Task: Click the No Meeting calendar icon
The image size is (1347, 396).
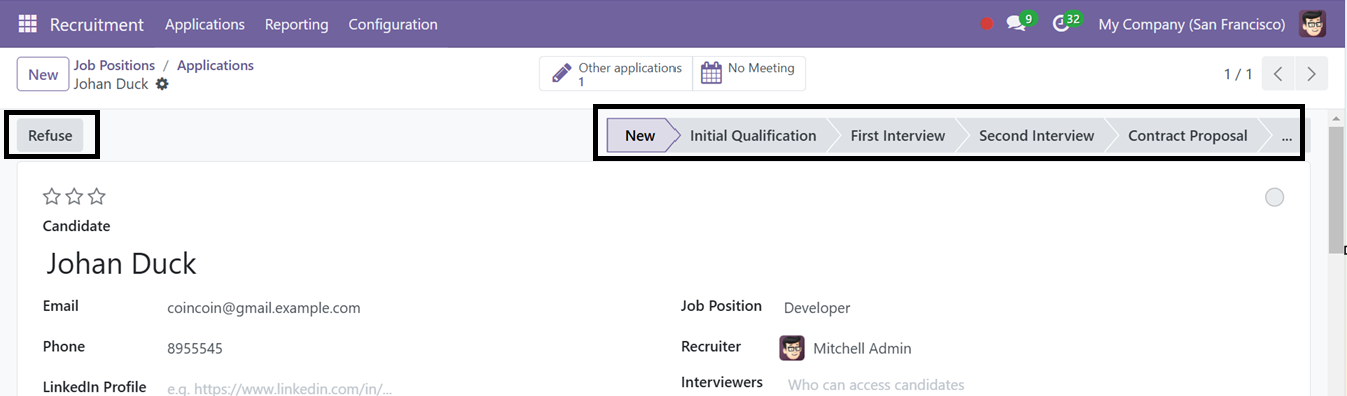Action: (711, 73)
